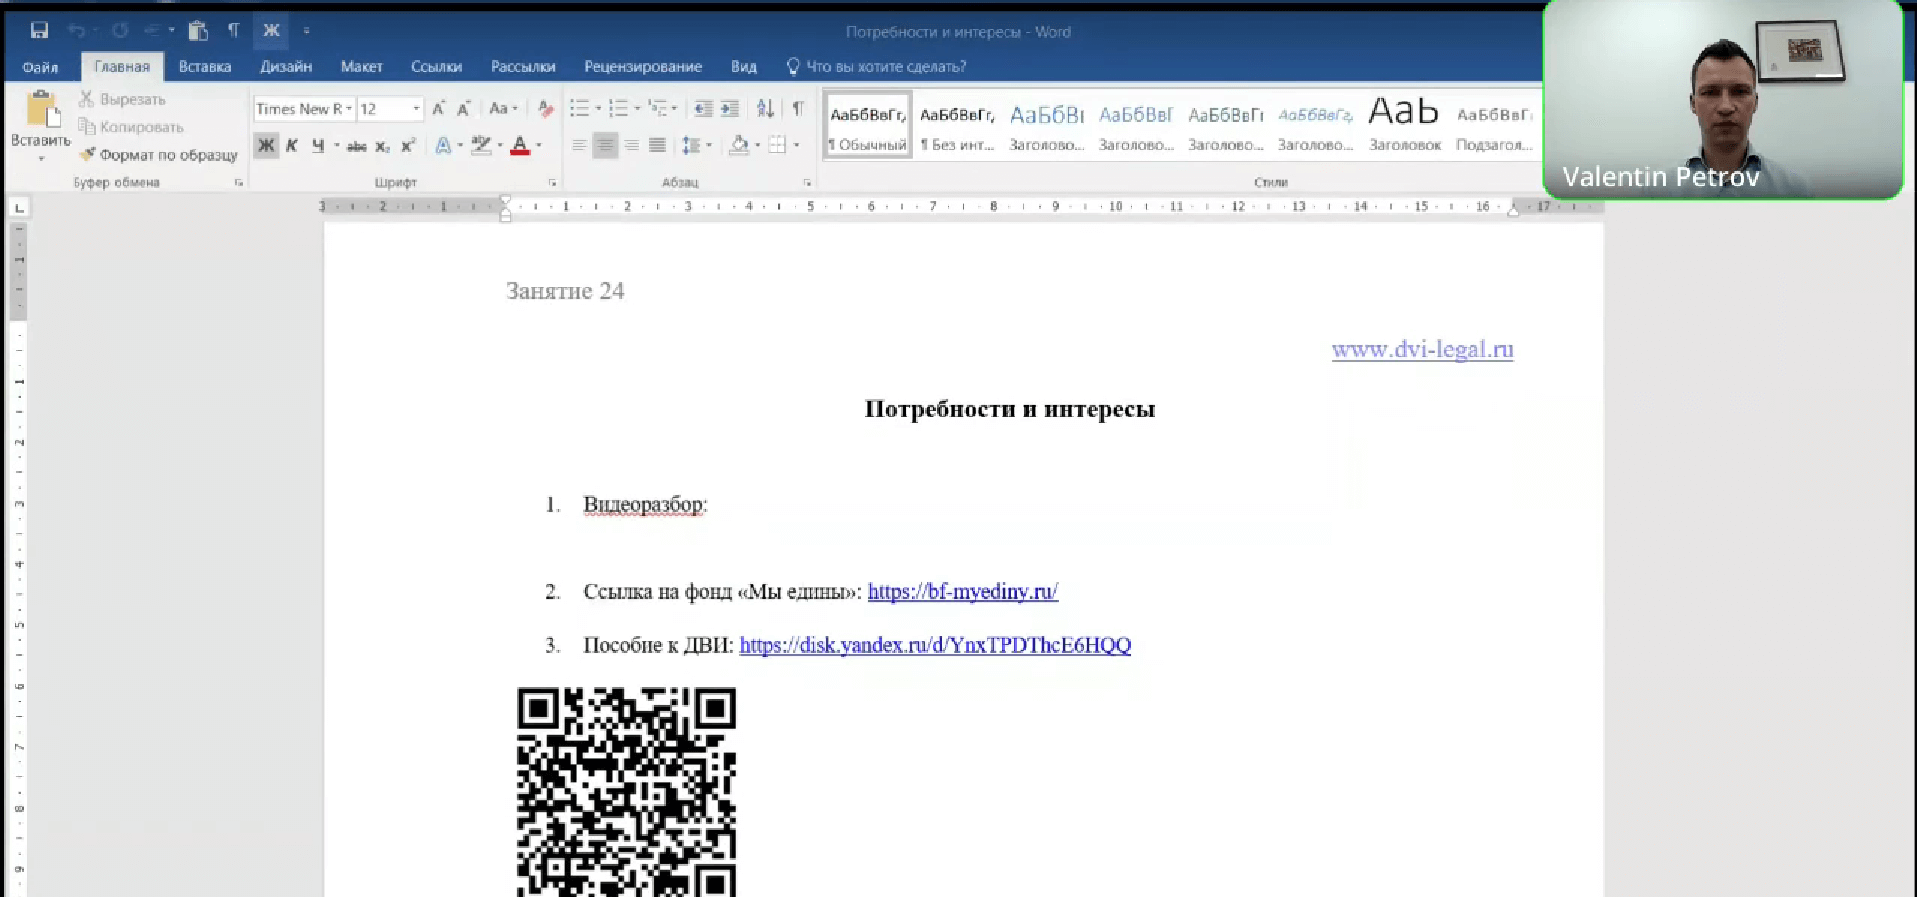Switch to the Рассылки tab
This screenshot has height=897, width=1917.
[523, 67]
